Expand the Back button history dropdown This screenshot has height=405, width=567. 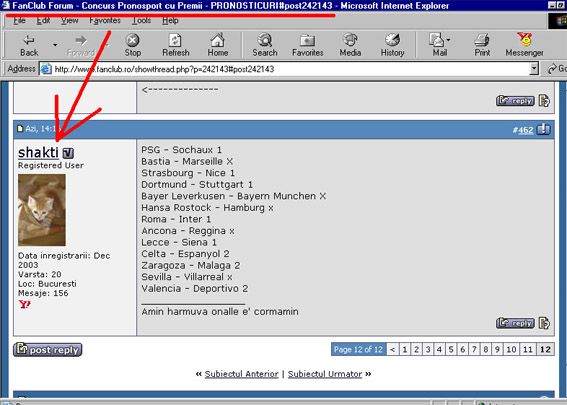tap(55, 45)
